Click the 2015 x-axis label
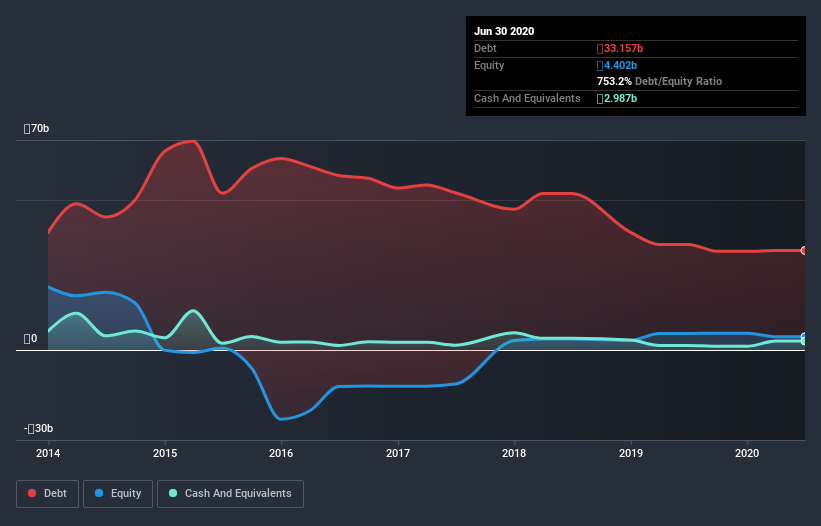 pos(165,453)
